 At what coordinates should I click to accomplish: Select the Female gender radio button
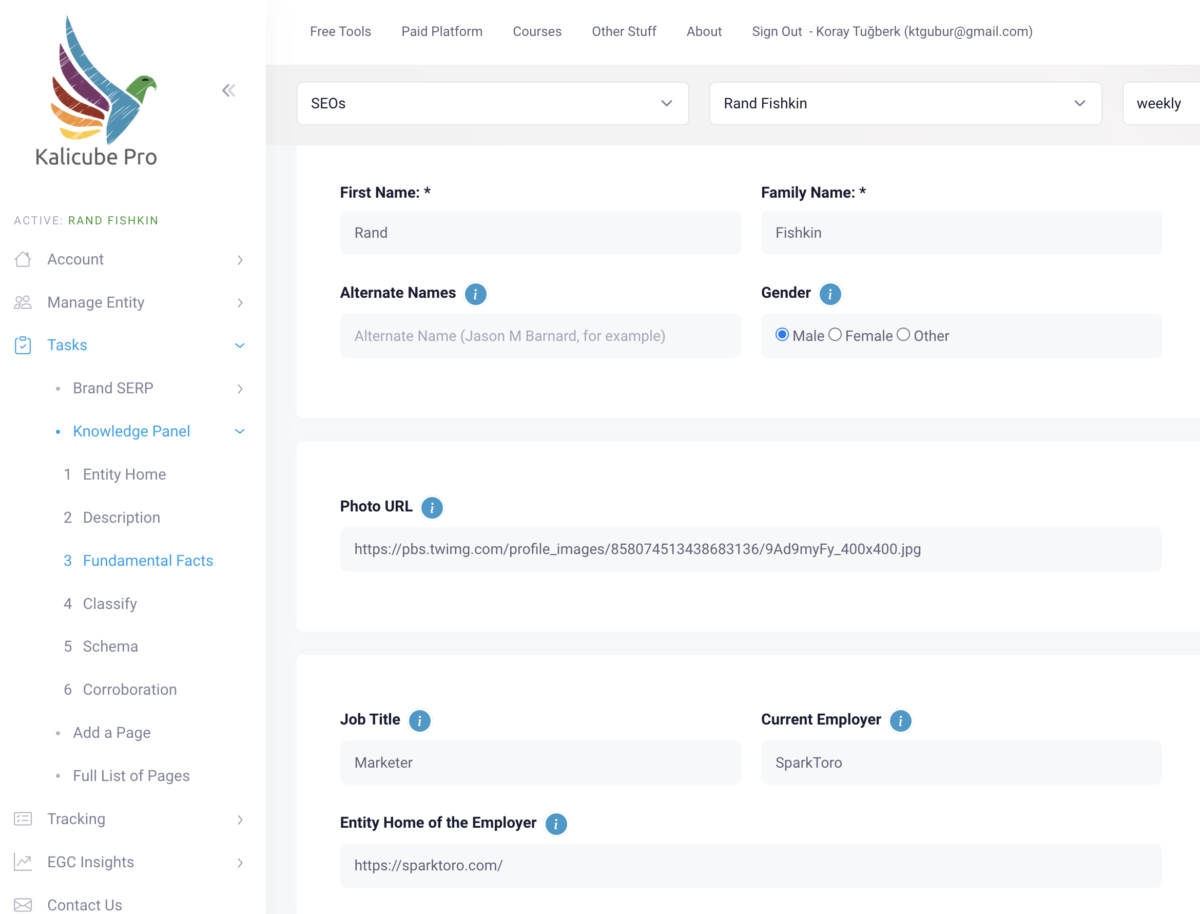835,335
